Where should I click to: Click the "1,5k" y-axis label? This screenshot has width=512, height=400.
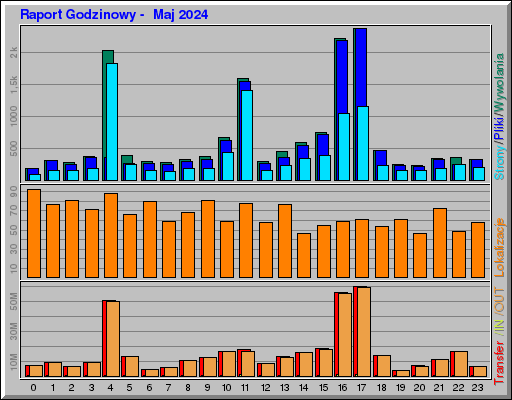click(x=14, y=84)
